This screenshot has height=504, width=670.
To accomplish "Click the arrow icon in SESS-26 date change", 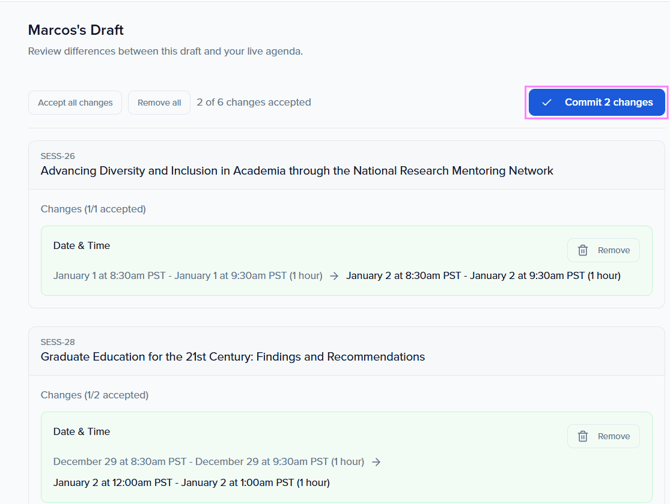I will pos(334,276).
